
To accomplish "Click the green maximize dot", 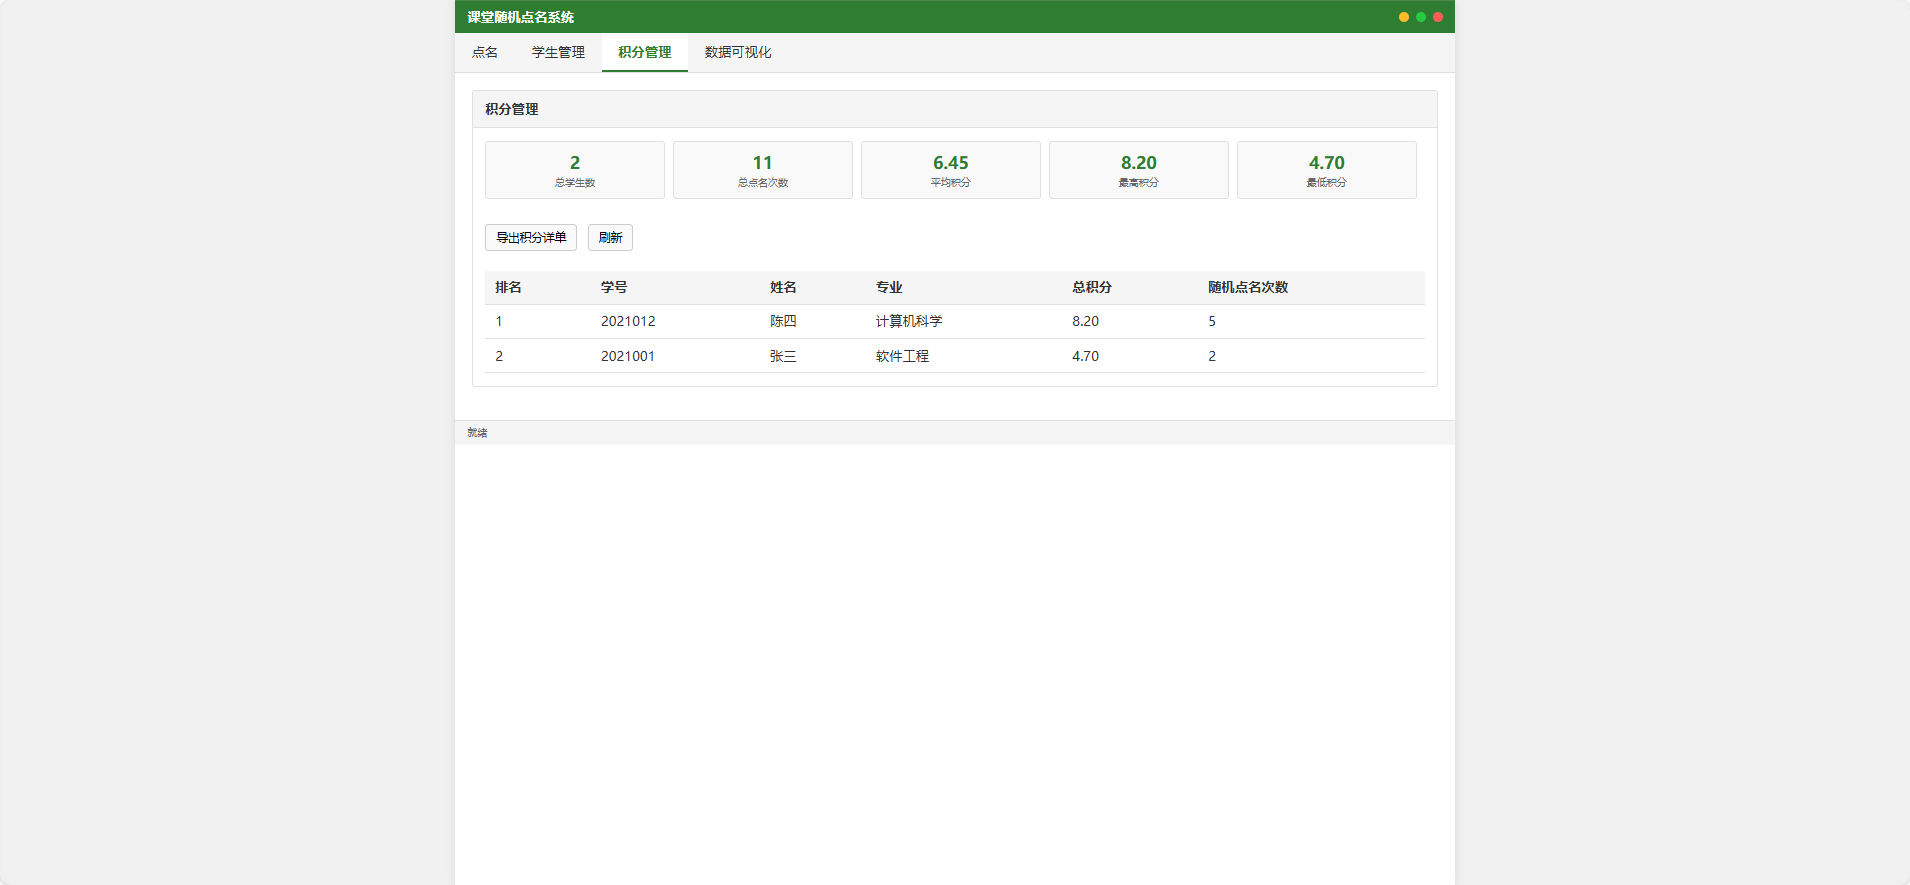I will click(1421, 17).
